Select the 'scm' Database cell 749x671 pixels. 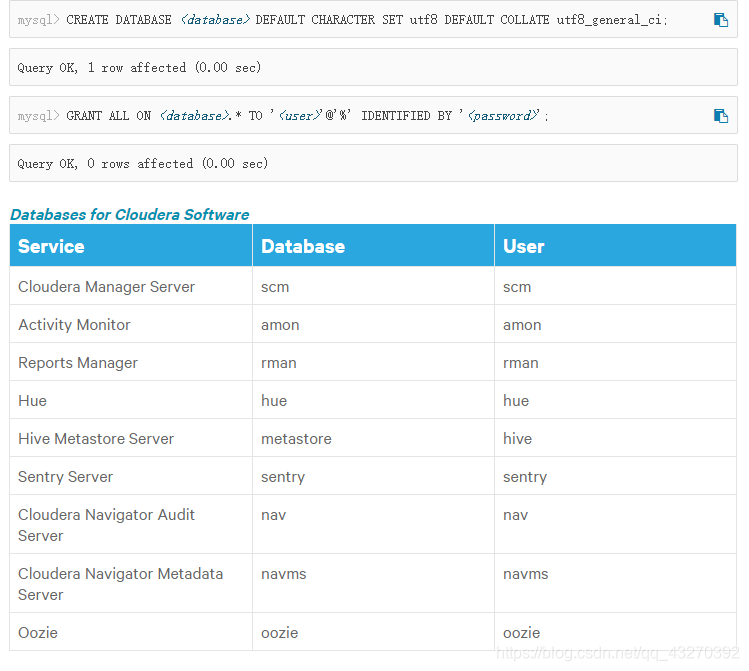[373, 286]
